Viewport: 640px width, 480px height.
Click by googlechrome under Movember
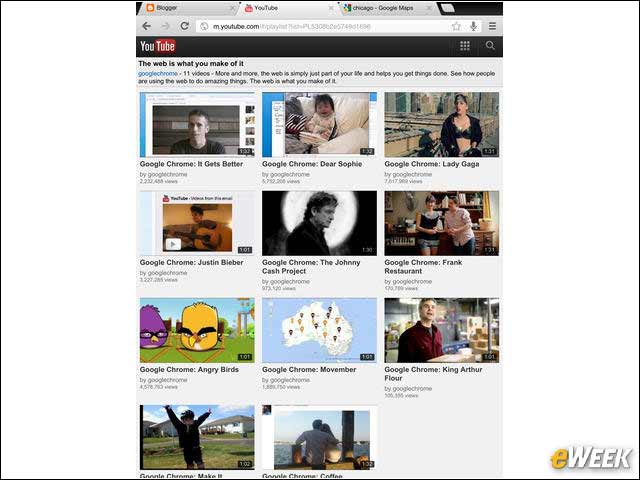pos(286,380)
